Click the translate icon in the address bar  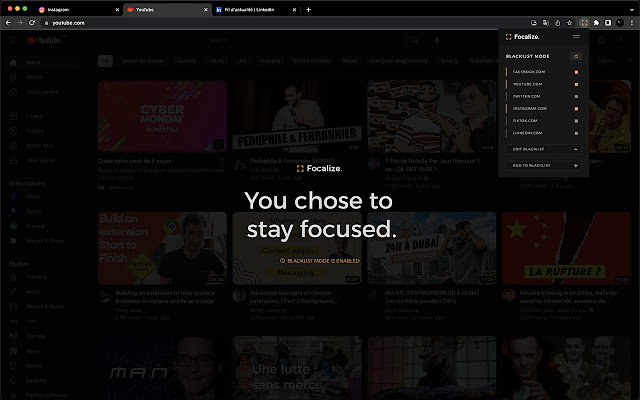[x=546, y=23]
